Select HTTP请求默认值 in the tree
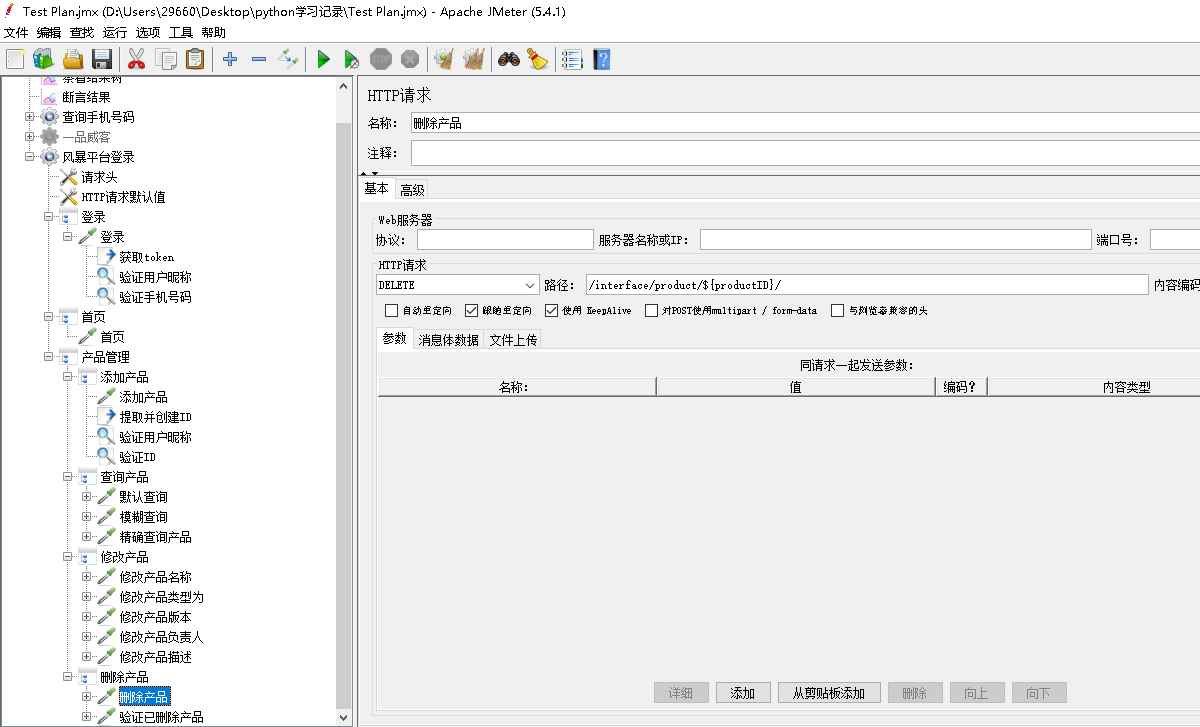Viewport: 1200px width, 727px height. (123, 197)
